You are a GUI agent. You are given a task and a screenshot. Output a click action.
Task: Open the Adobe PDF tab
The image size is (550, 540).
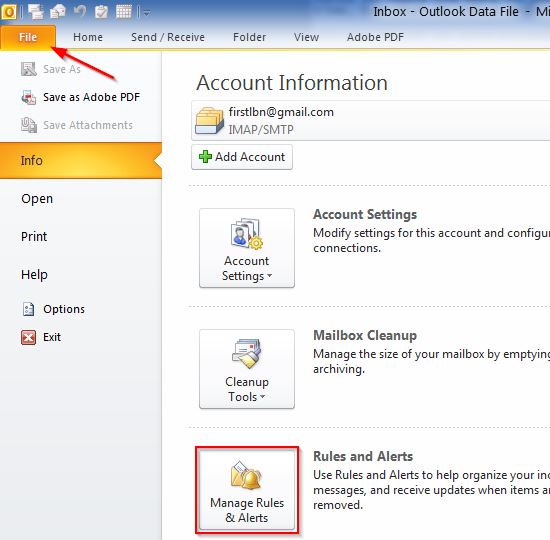[375, 37]
